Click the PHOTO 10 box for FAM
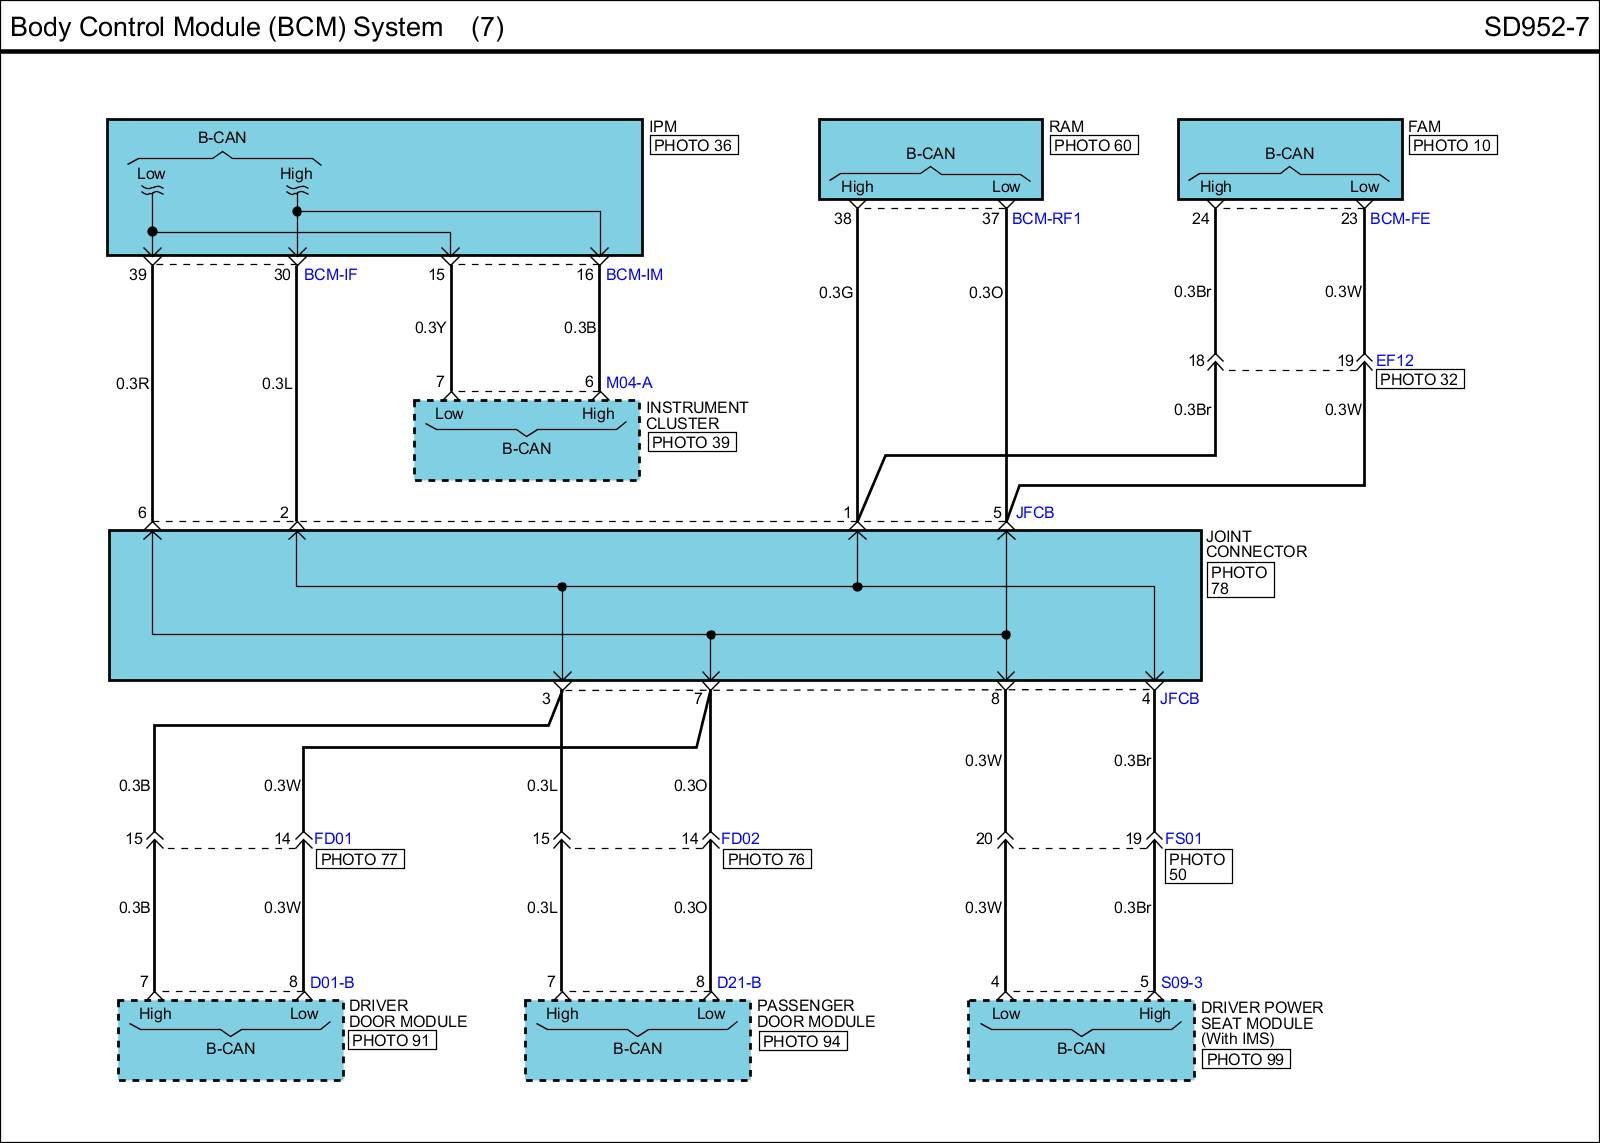Image resolution: width=1600 pixels, height=1143 pixels. 1452,146
